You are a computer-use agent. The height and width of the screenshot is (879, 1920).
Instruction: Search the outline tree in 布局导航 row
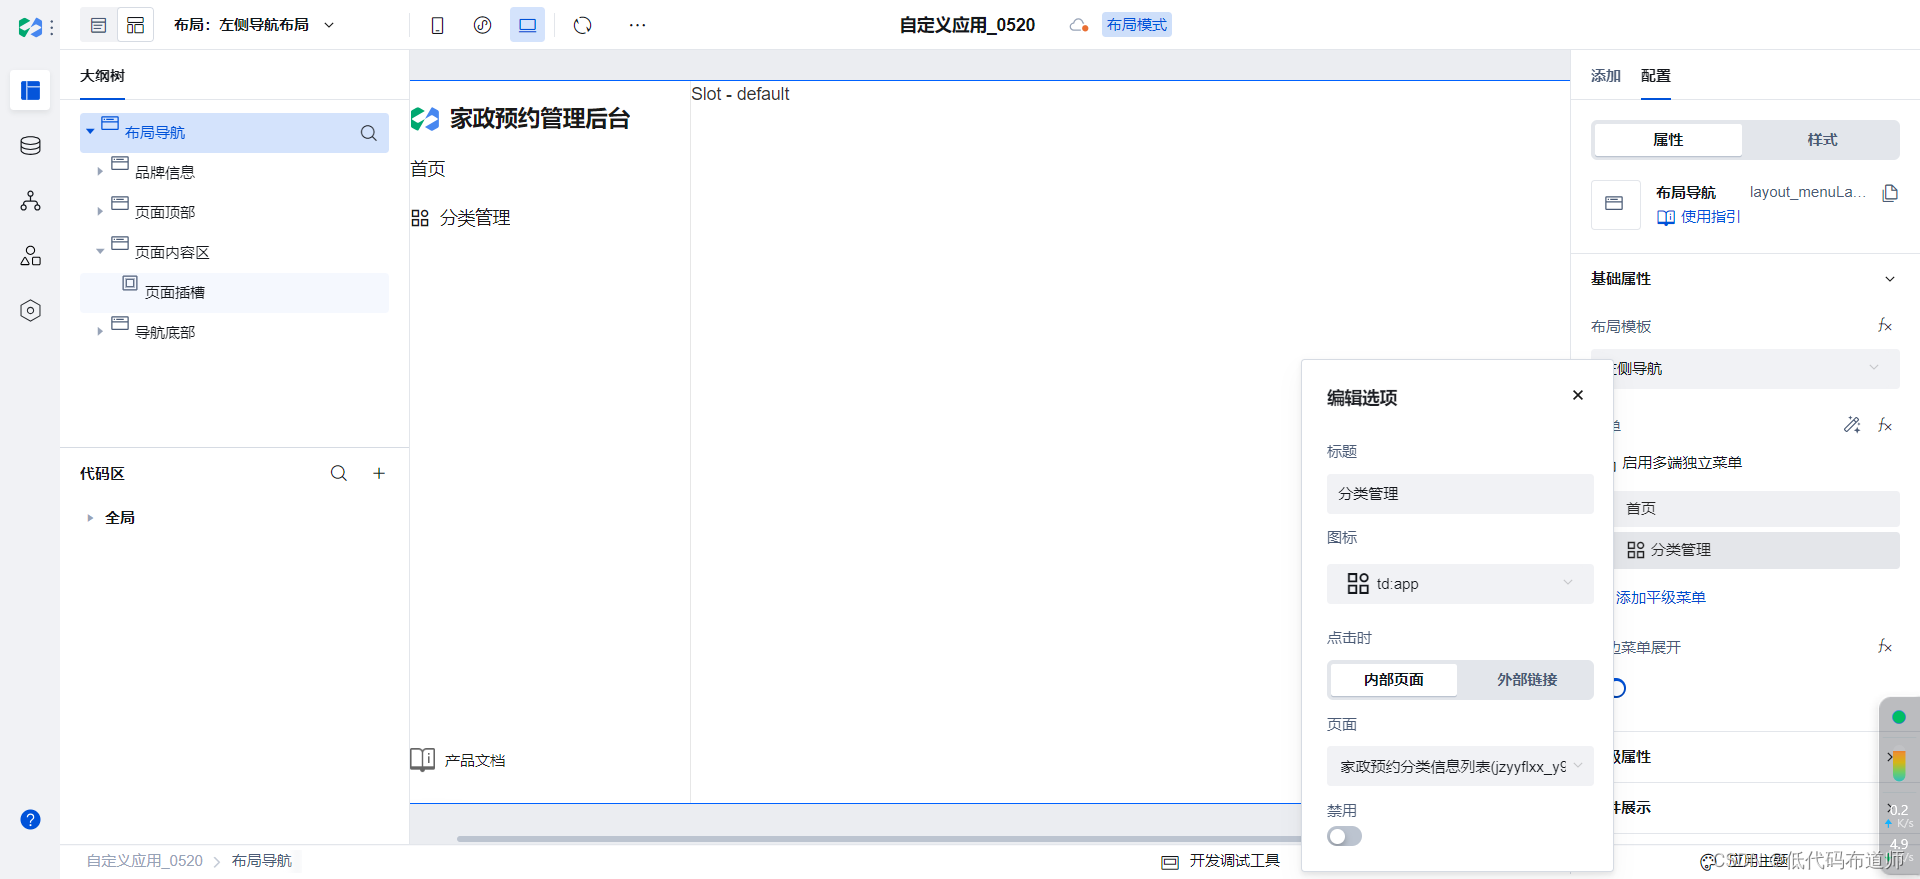pyautogui.click(x=368, y=133)
